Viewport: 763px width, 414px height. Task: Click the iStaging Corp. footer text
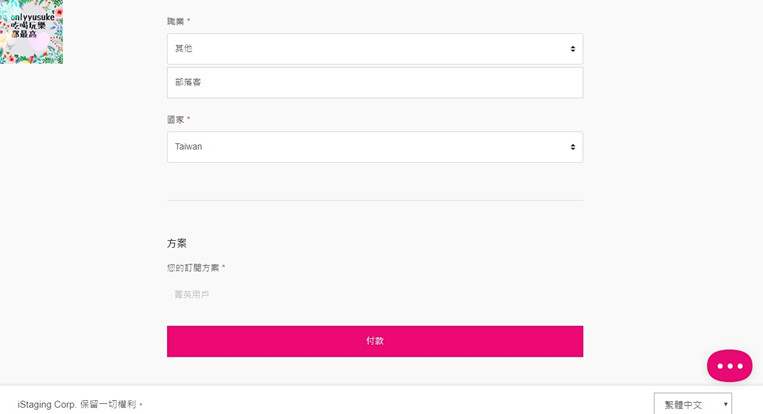point(80,404)
